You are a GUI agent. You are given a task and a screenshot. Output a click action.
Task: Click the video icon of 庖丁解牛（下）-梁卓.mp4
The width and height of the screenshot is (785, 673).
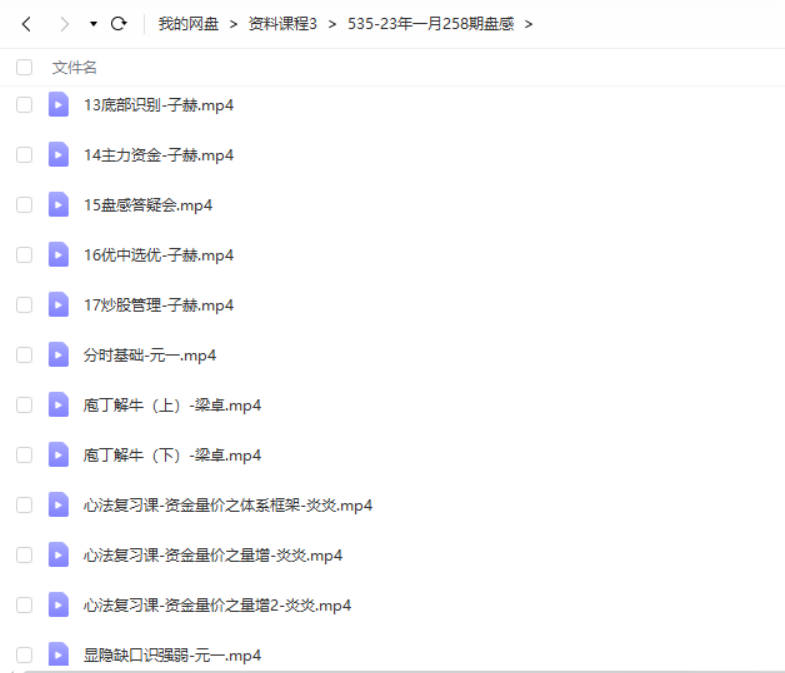pyautogui.click(x=58, y=455)
